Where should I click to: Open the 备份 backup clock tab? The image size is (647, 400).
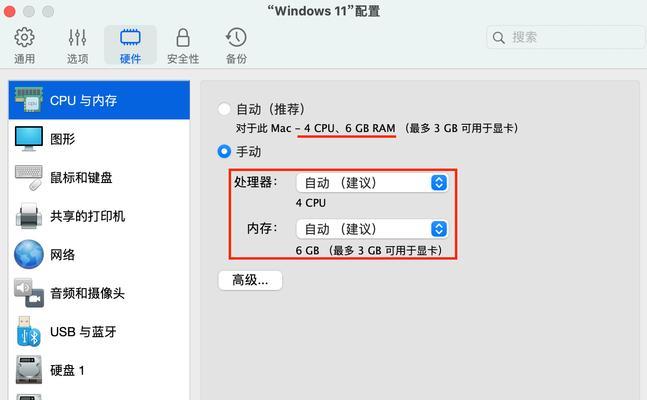pyautogui.click(x=236, y=45)
